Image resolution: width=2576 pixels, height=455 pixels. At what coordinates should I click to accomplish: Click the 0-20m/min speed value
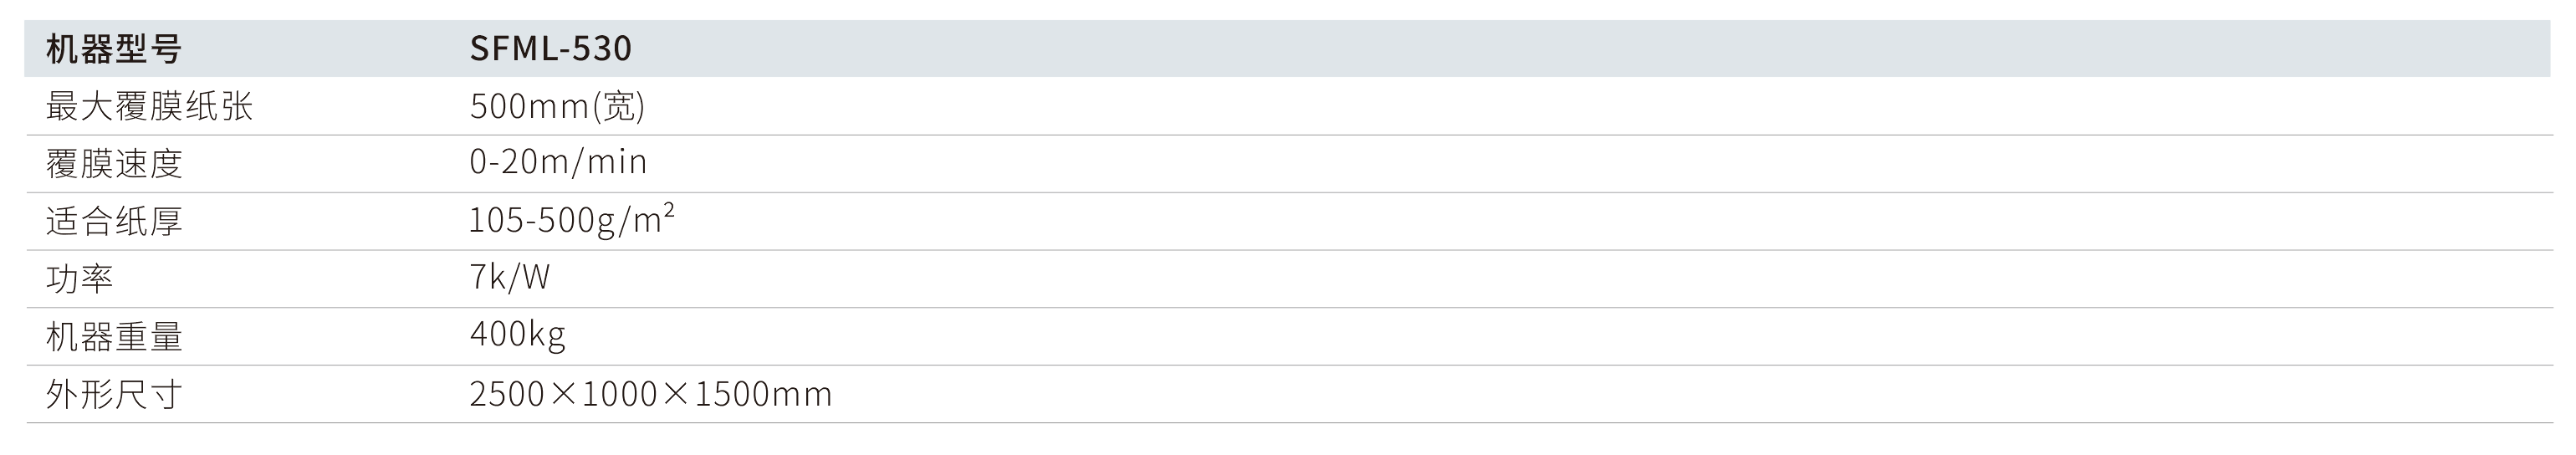click(558, 162)
